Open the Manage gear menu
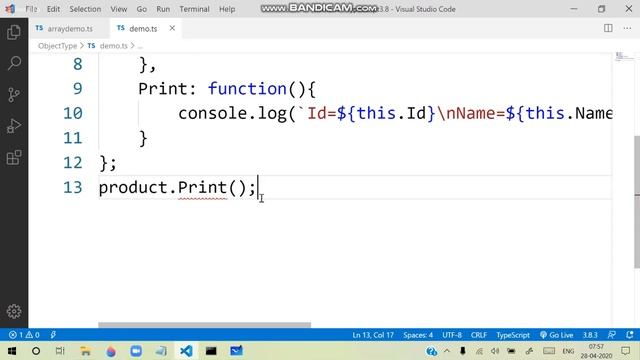 [14, 311]
